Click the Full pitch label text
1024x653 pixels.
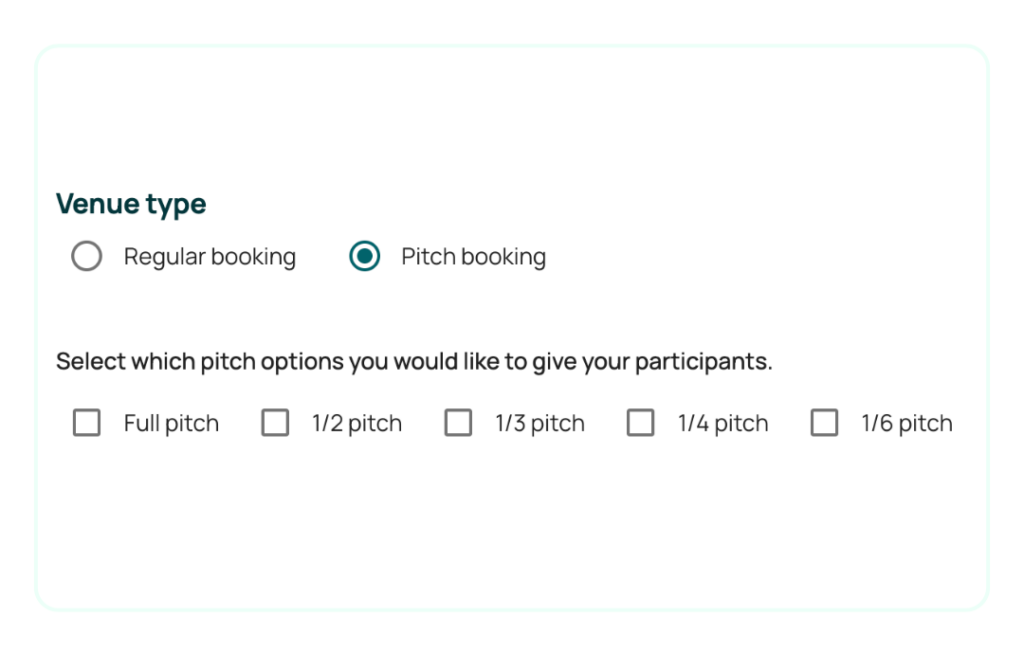click(171, 423)
